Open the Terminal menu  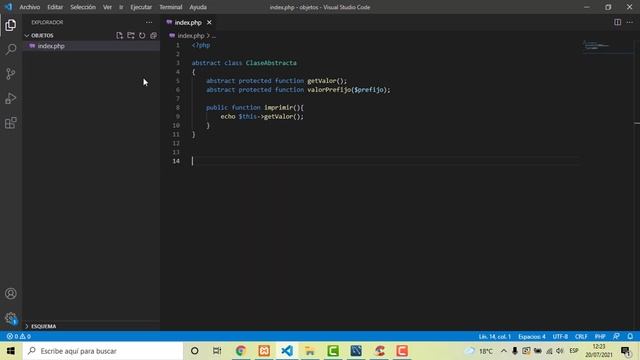pos(171,7)
